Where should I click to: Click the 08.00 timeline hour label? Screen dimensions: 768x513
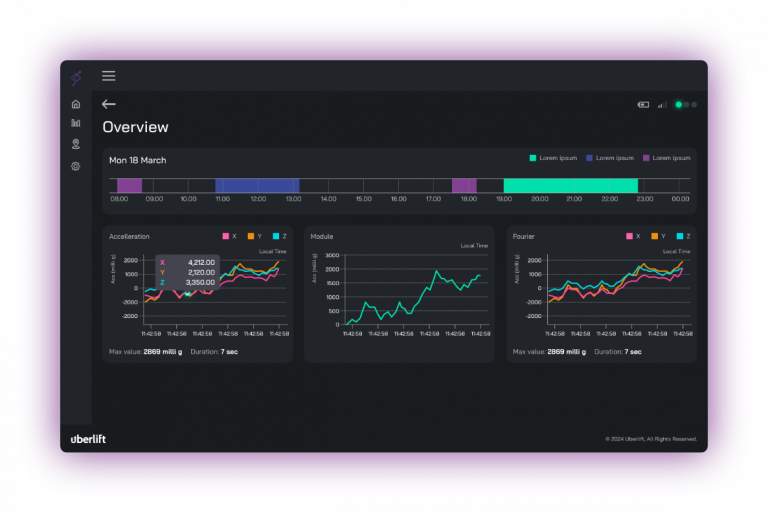(x=119, y=199)
